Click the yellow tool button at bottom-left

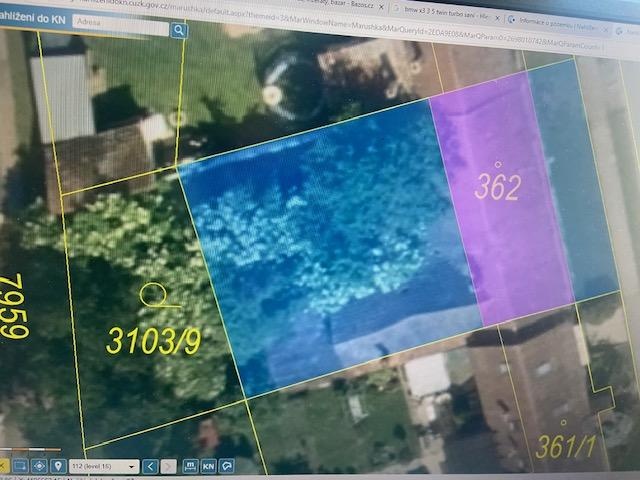pyautogui.click(x=4, y=466)
